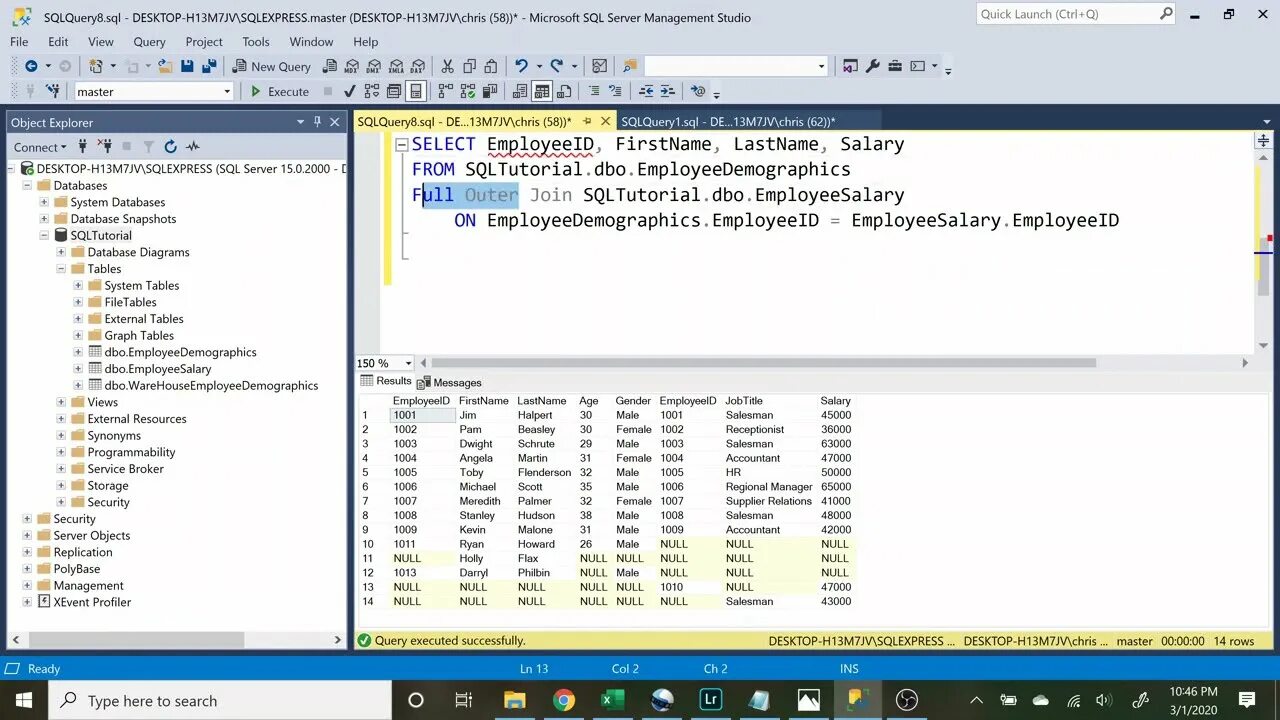Switch to SQLQuery1.sql tab

coord(728,121)
